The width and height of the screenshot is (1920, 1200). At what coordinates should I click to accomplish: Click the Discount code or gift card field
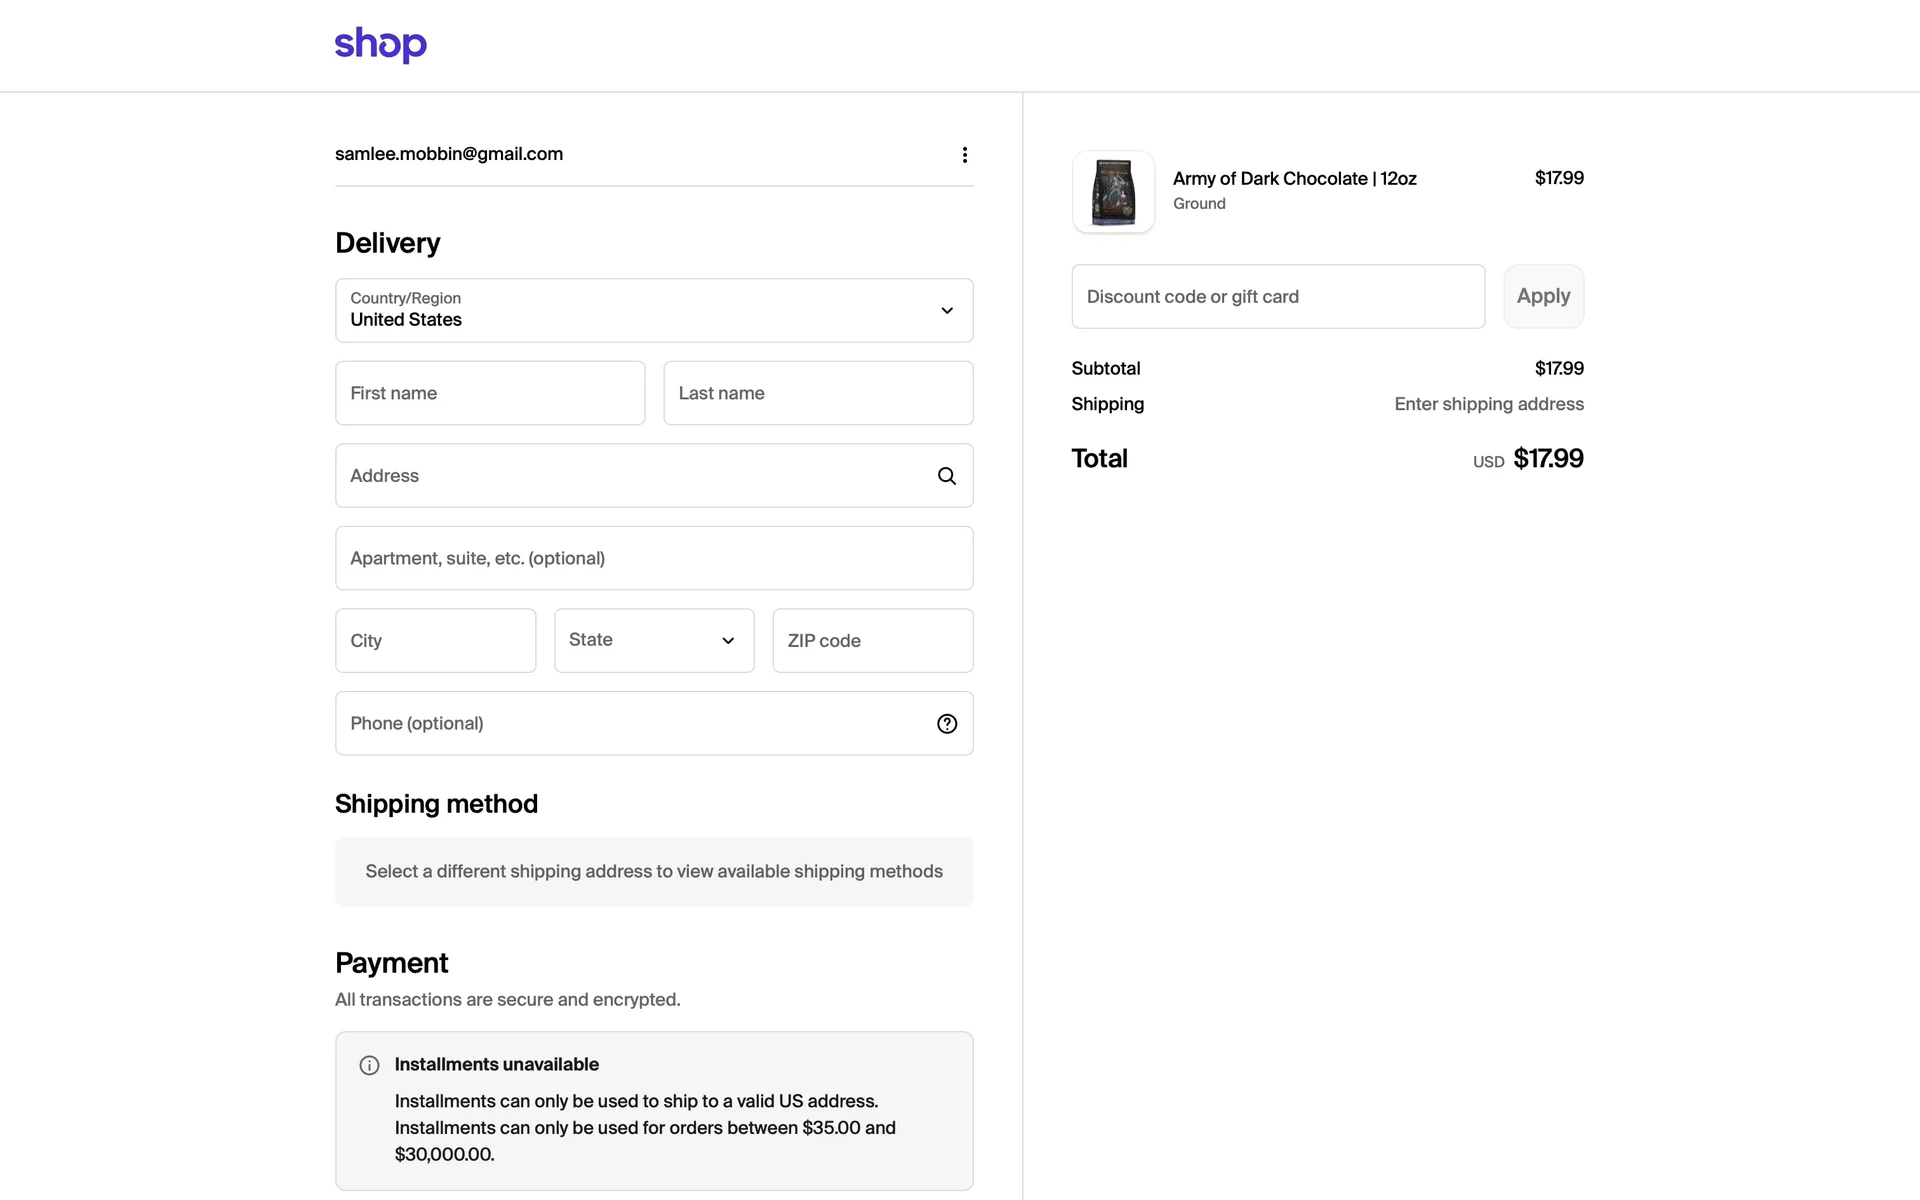[1277, 297]
